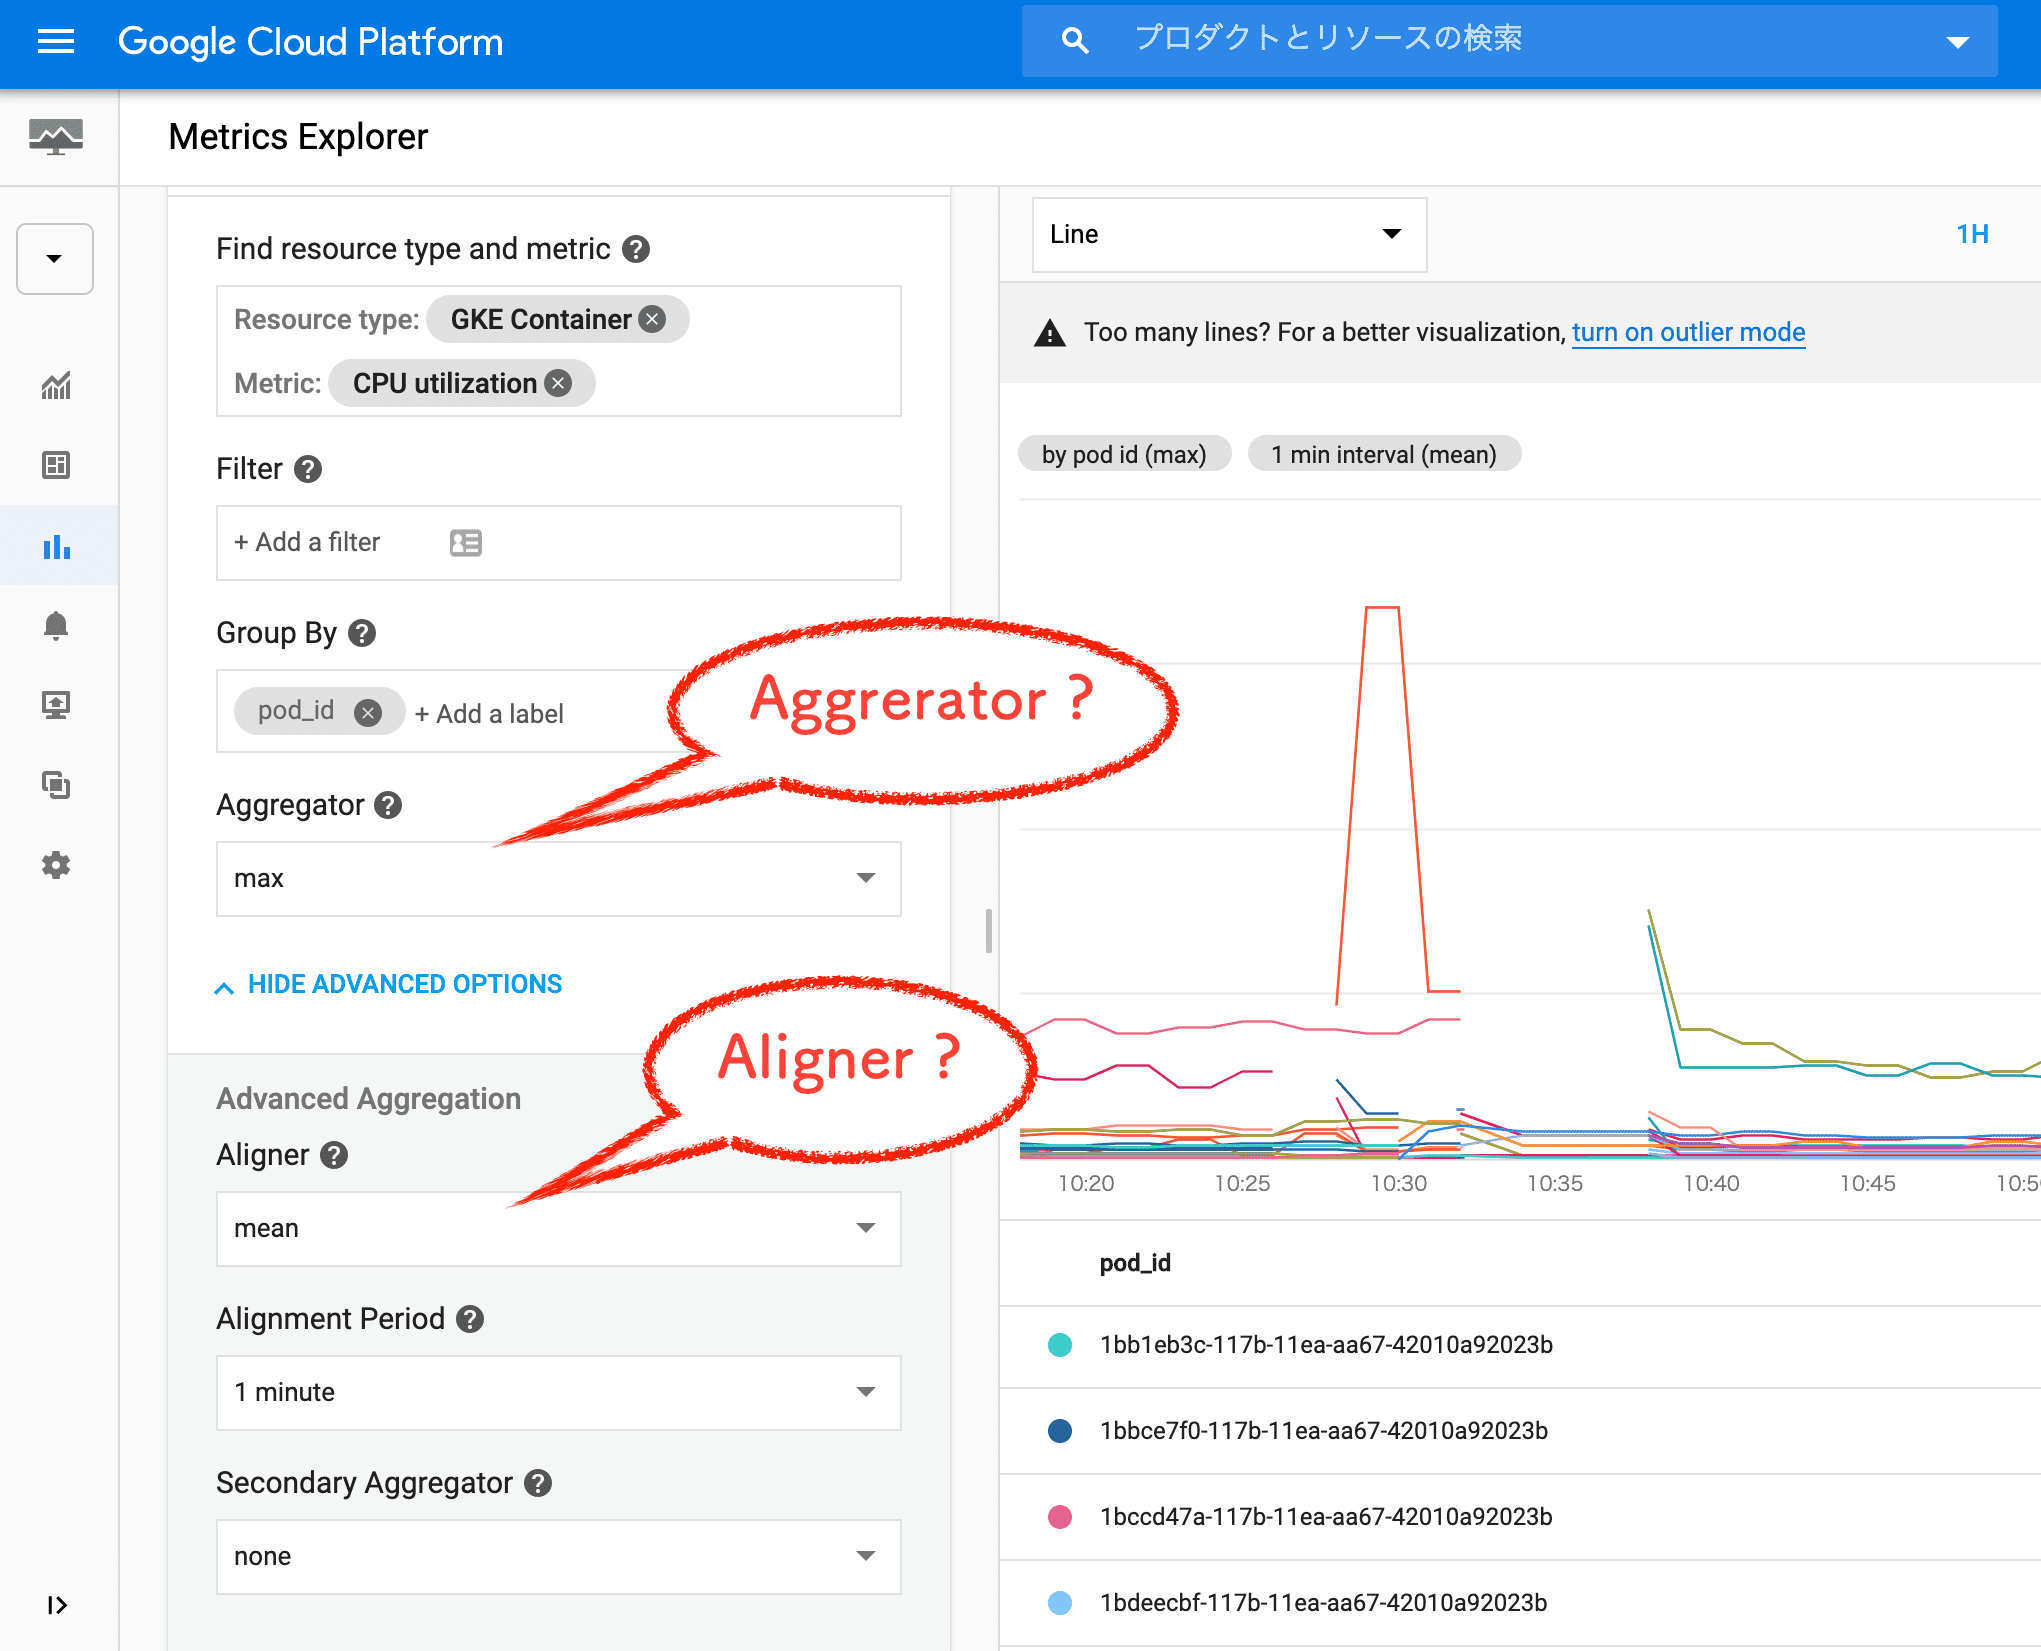Open help icon next to Aggregator

pos(388,805)
